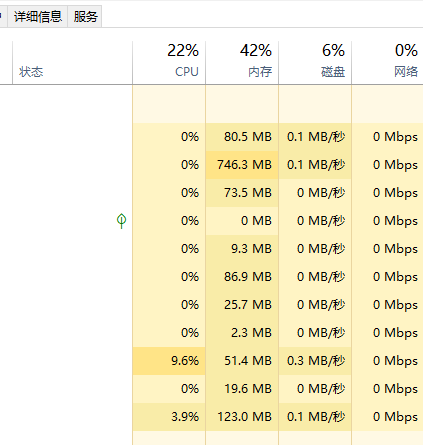Click the 0.3 MB/秒 disk cell
The image size is (423, 445).
315,361
